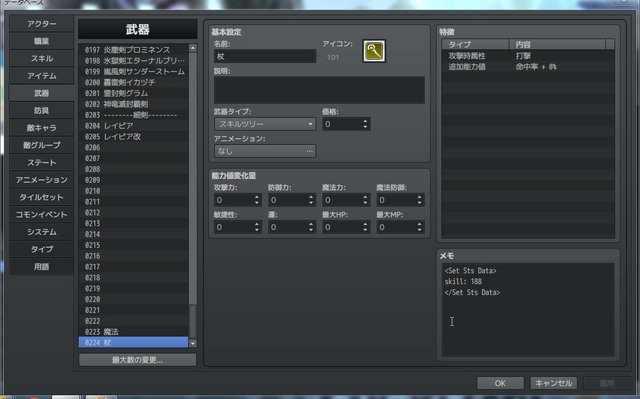Click the OK button
The height and width of the screenshot is (399, 640).
click(500, 383)
